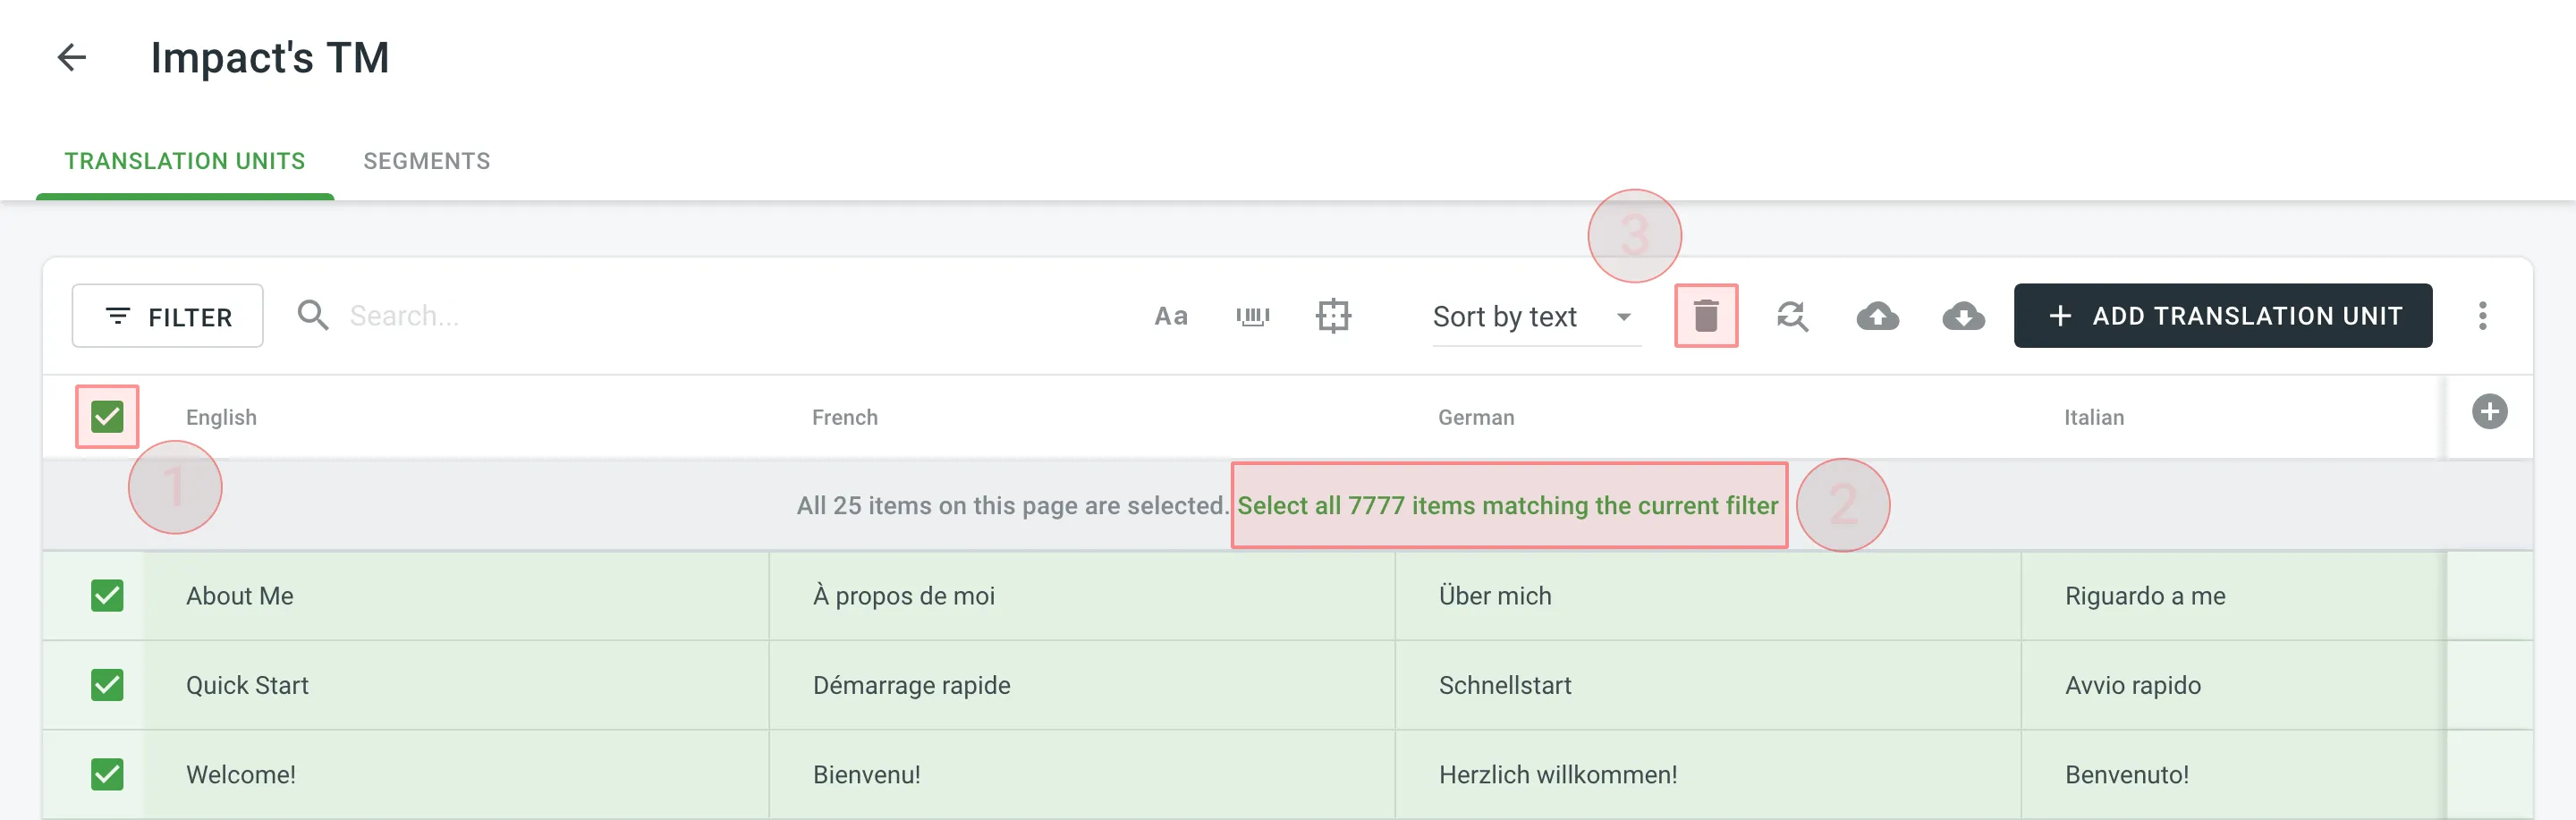Image resolution: width=2576 pixels, height=820 pixels.
Task: Open find and replace icon
Action: coord(1792,316)
